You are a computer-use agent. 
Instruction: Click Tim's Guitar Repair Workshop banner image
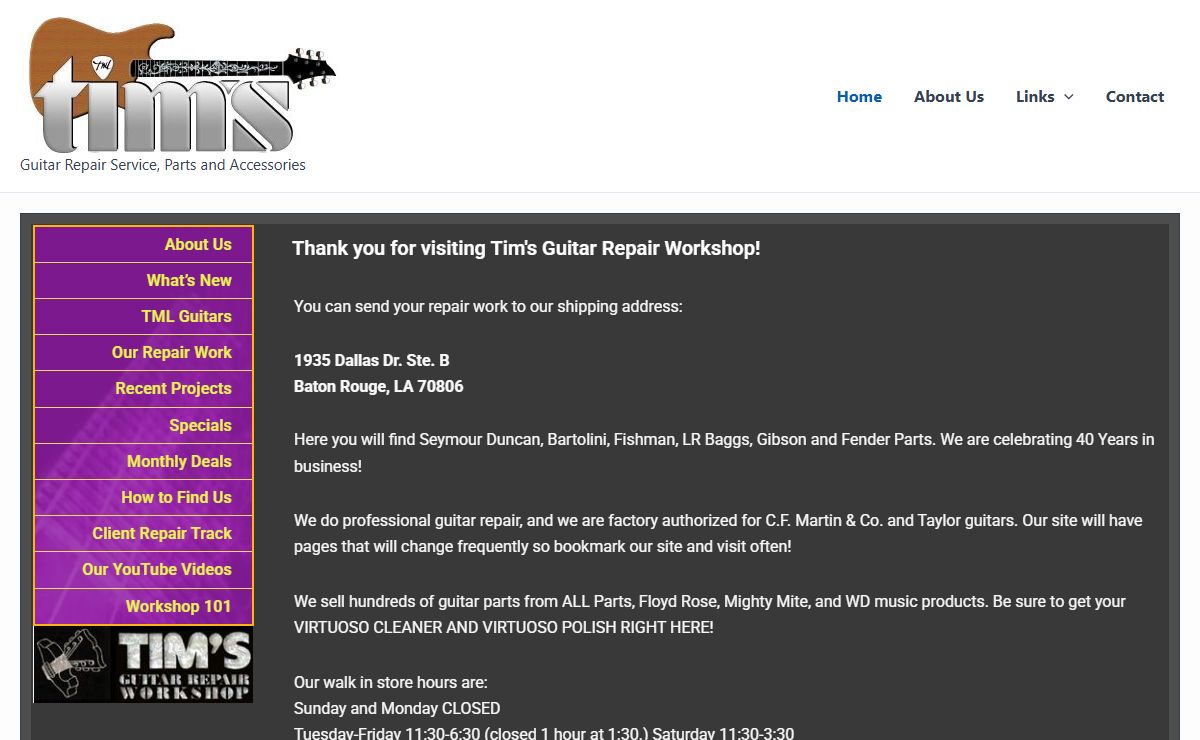tap(143, 665)
